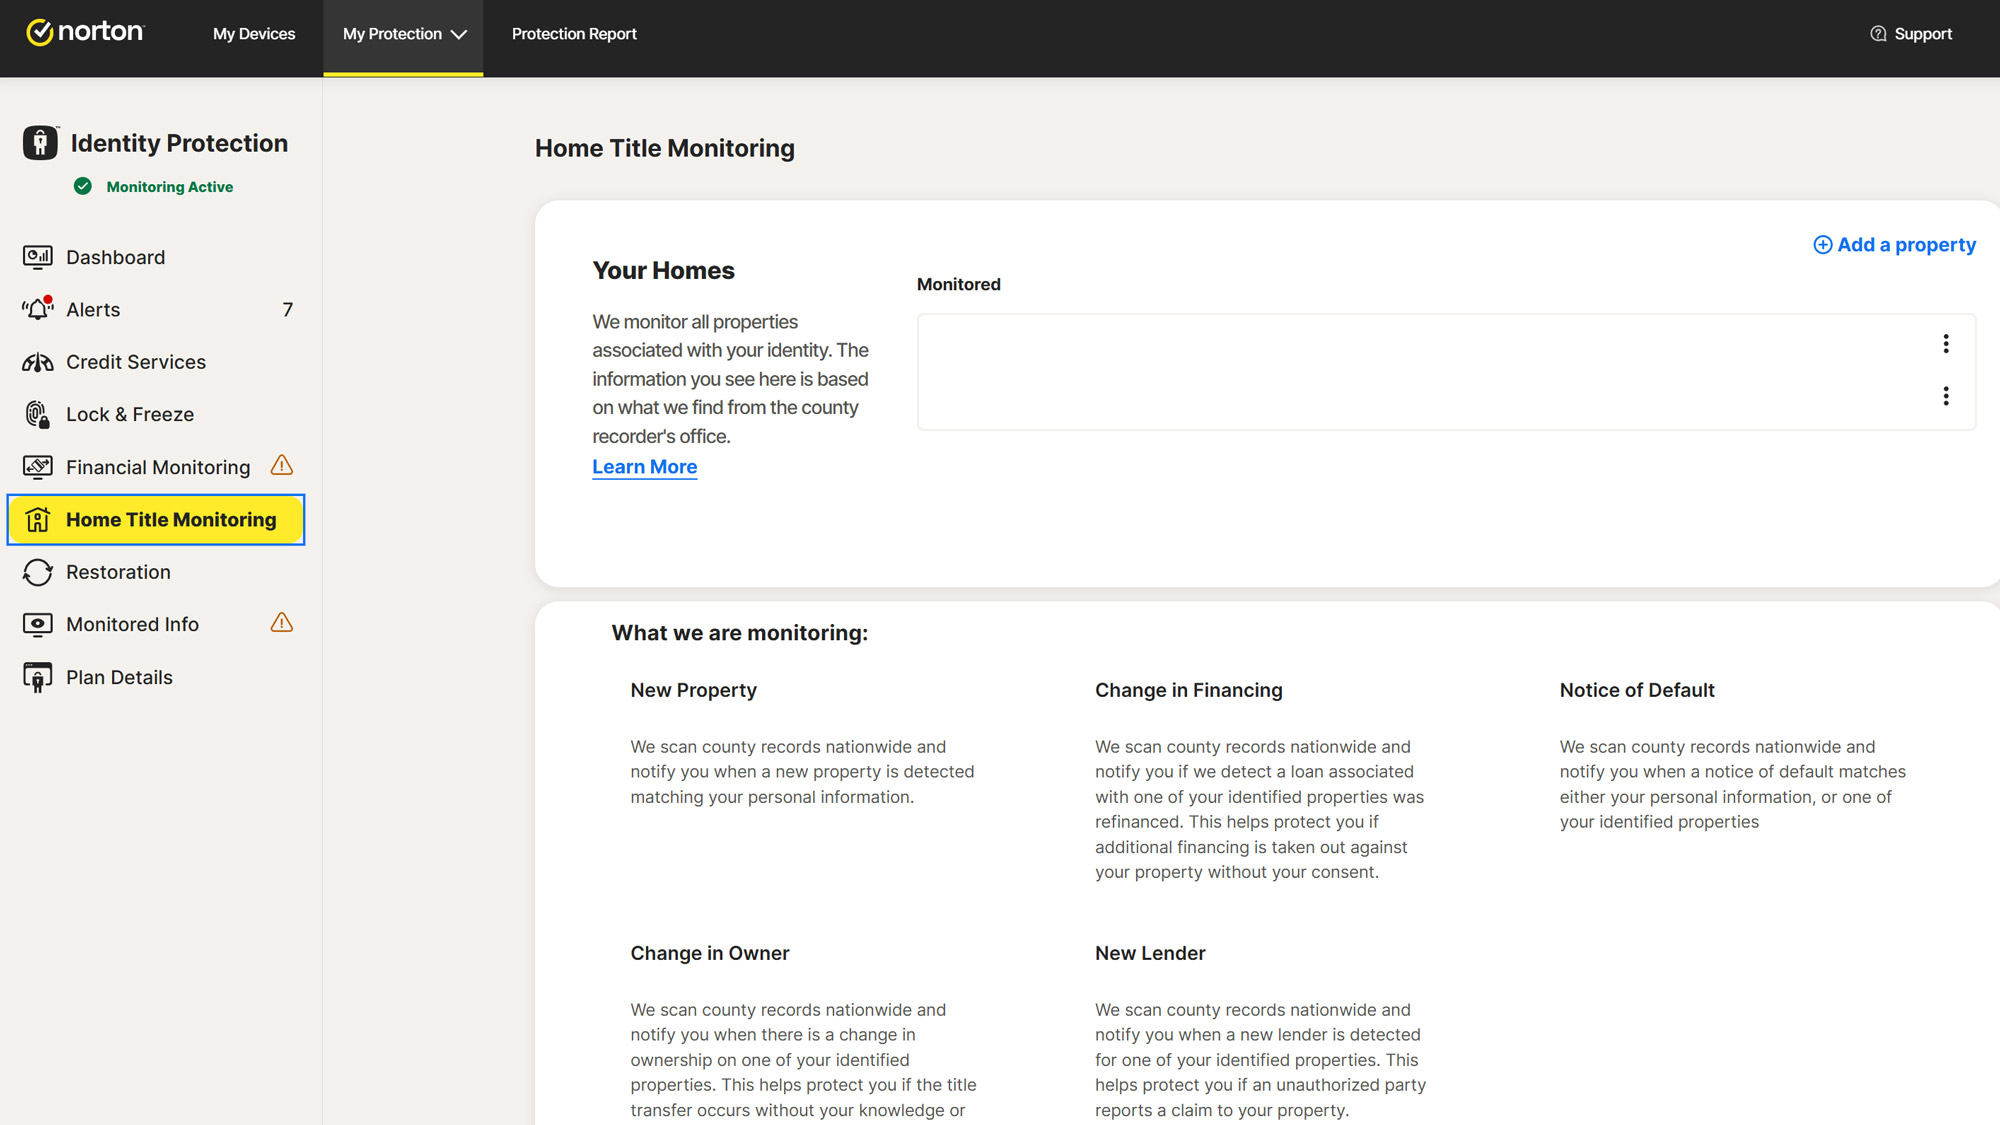Expand the My Protection dropdown menu

[403, 34]
